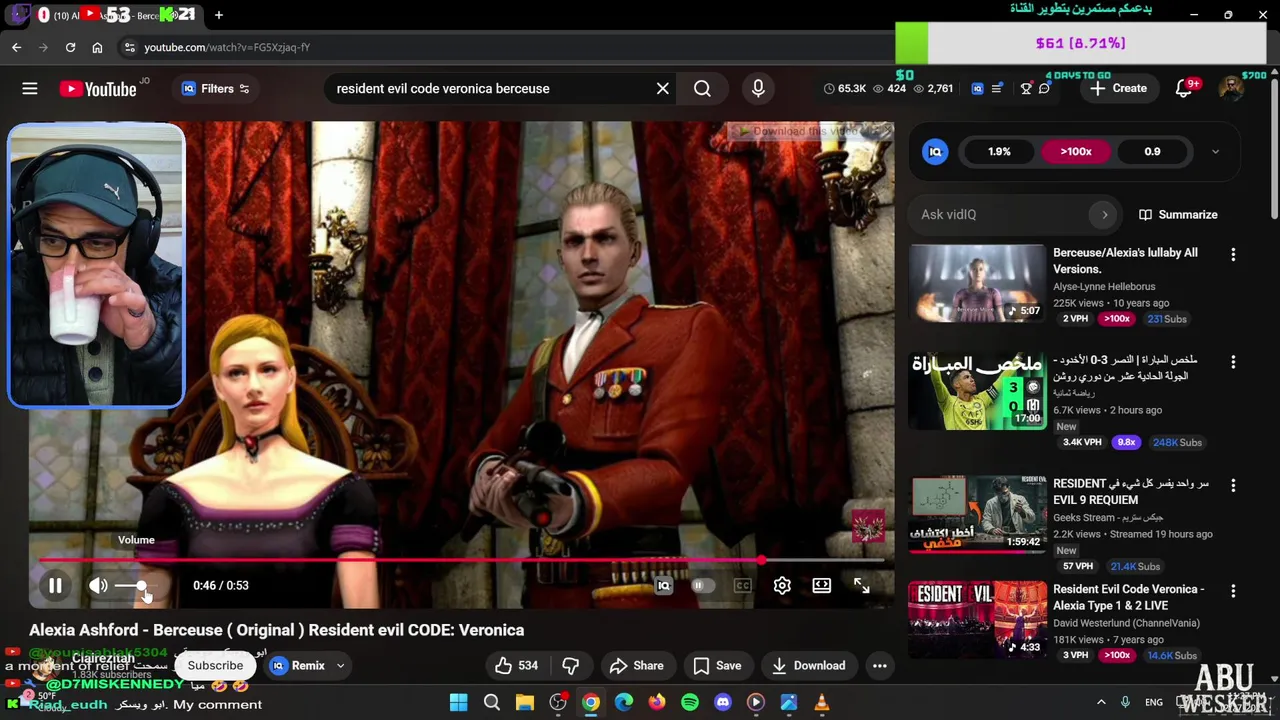Viewport: 1280px width, 720px height.
Task: Download the video
Action: click(x=808, y=666)
